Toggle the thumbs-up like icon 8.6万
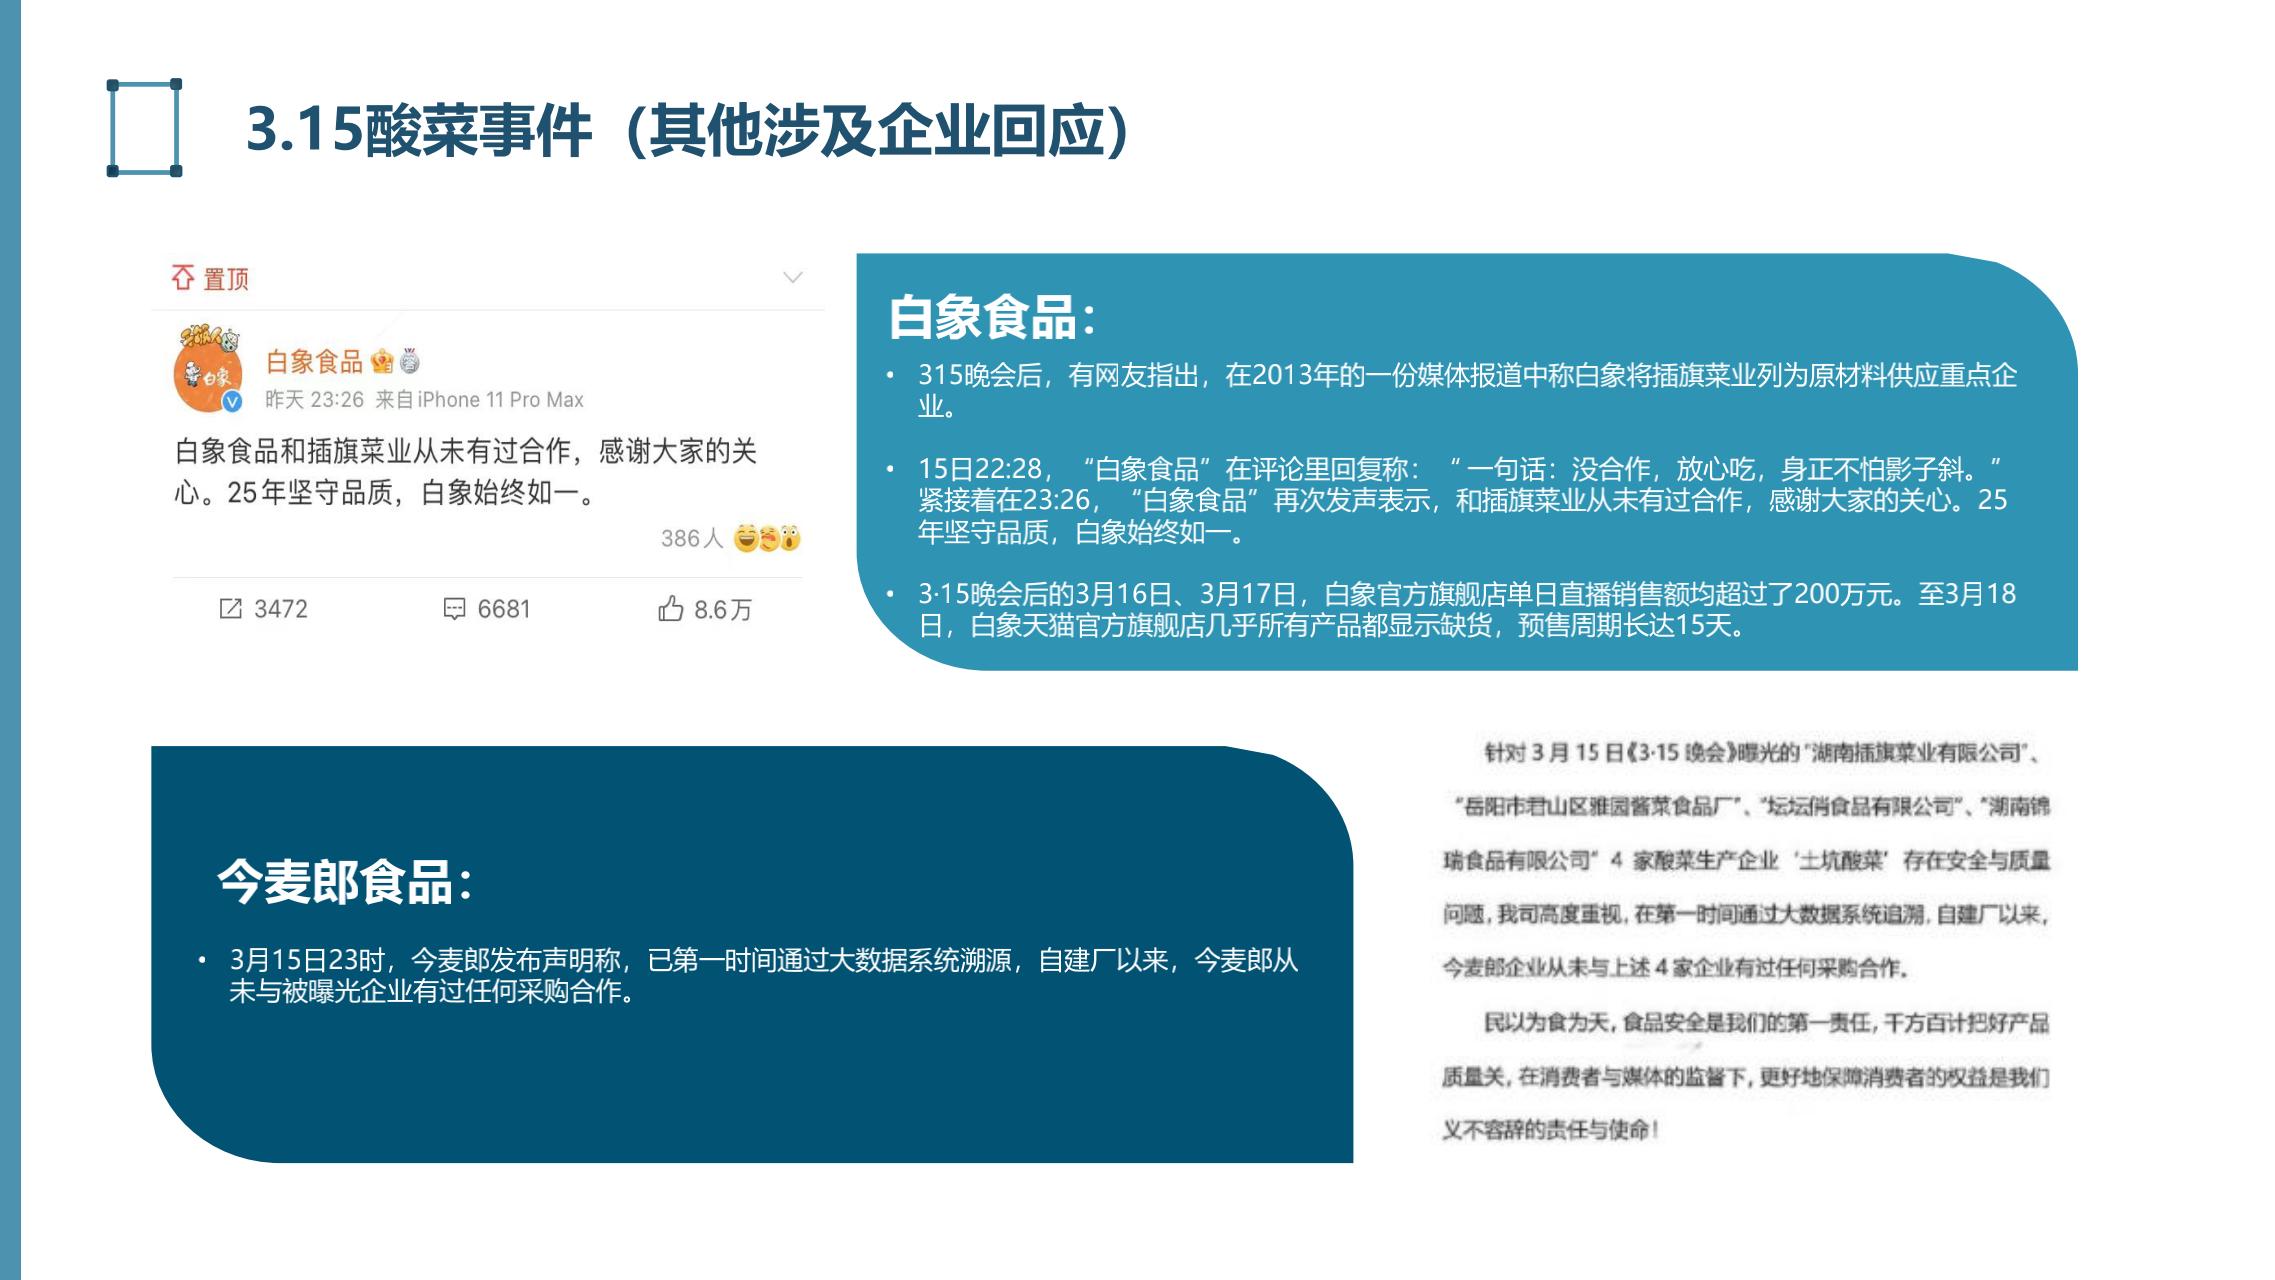The height and width of the screenshot is (1280, 2275). (x=670, y=608)
